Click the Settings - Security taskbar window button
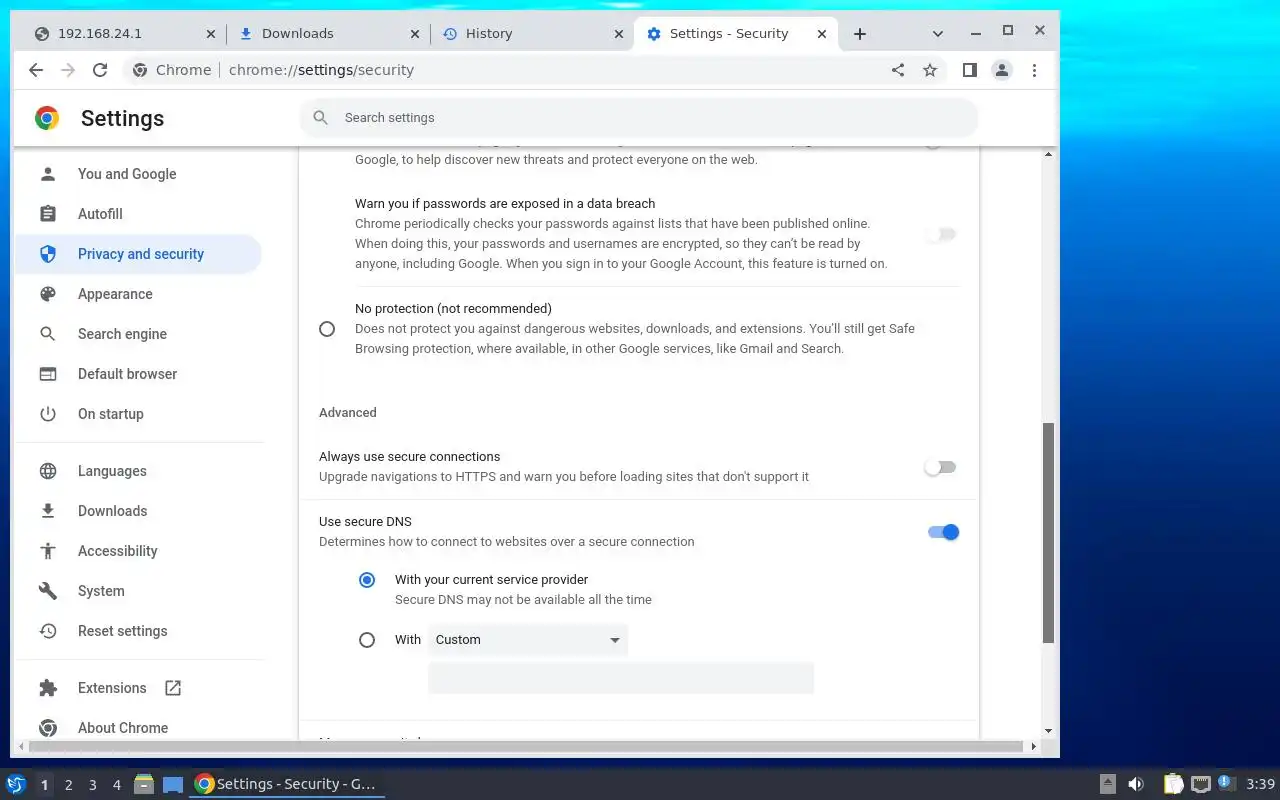 click(x=286, y=784)
